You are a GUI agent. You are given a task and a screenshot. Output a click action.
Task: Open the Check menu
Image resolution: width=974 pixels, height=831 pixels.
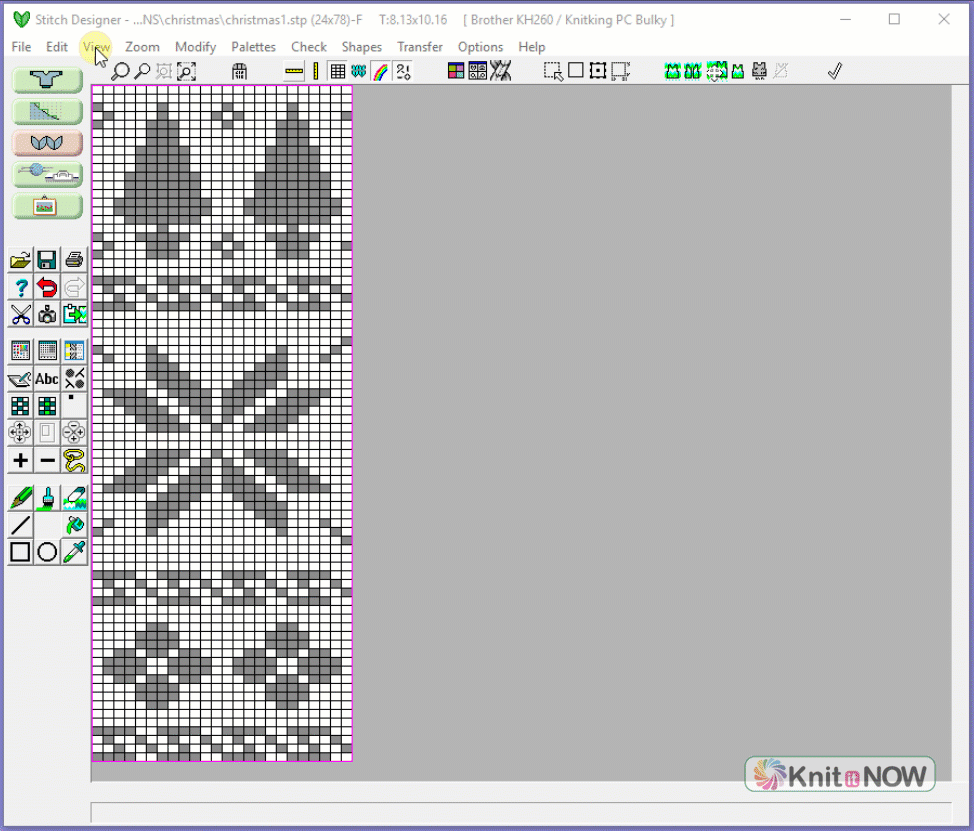click(x=309, y=47)
